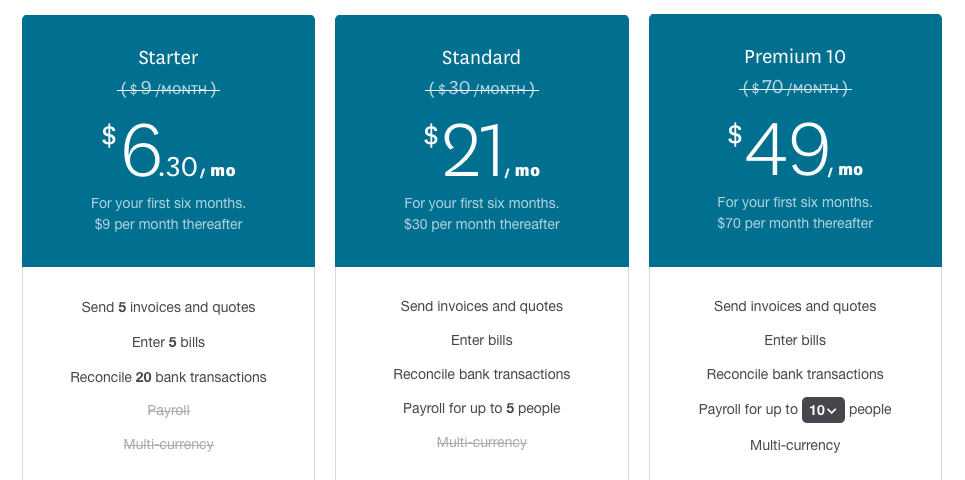Click crossed-out Multi-currency in Standard plan
This screenshot has width=965, height=480.
pos(482,442)
